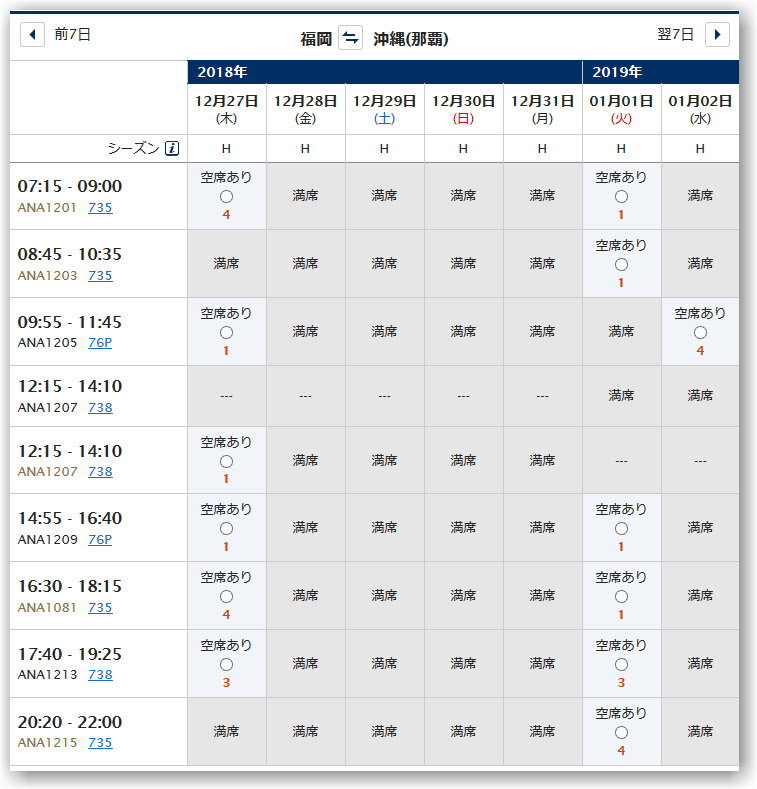Image resolution: width=757 pixels, height=789 pixels.
Task: Select ANA1209 seat on 12月27日
Action: click(226, 529)
